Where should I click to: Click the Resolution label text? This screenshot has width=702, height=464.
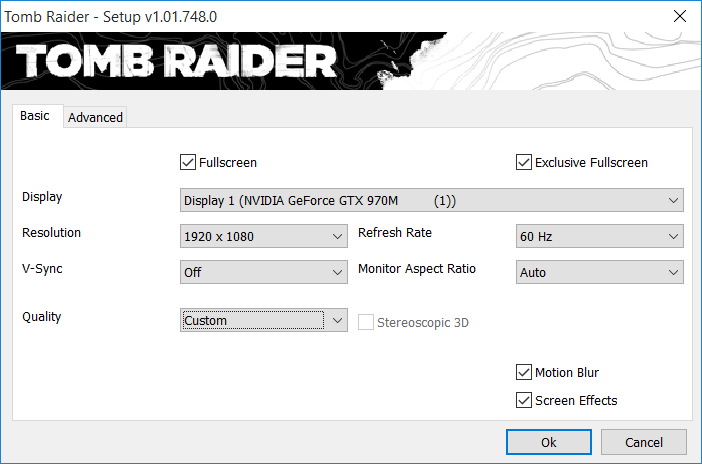pyautogui.click(x=51, y=232)
